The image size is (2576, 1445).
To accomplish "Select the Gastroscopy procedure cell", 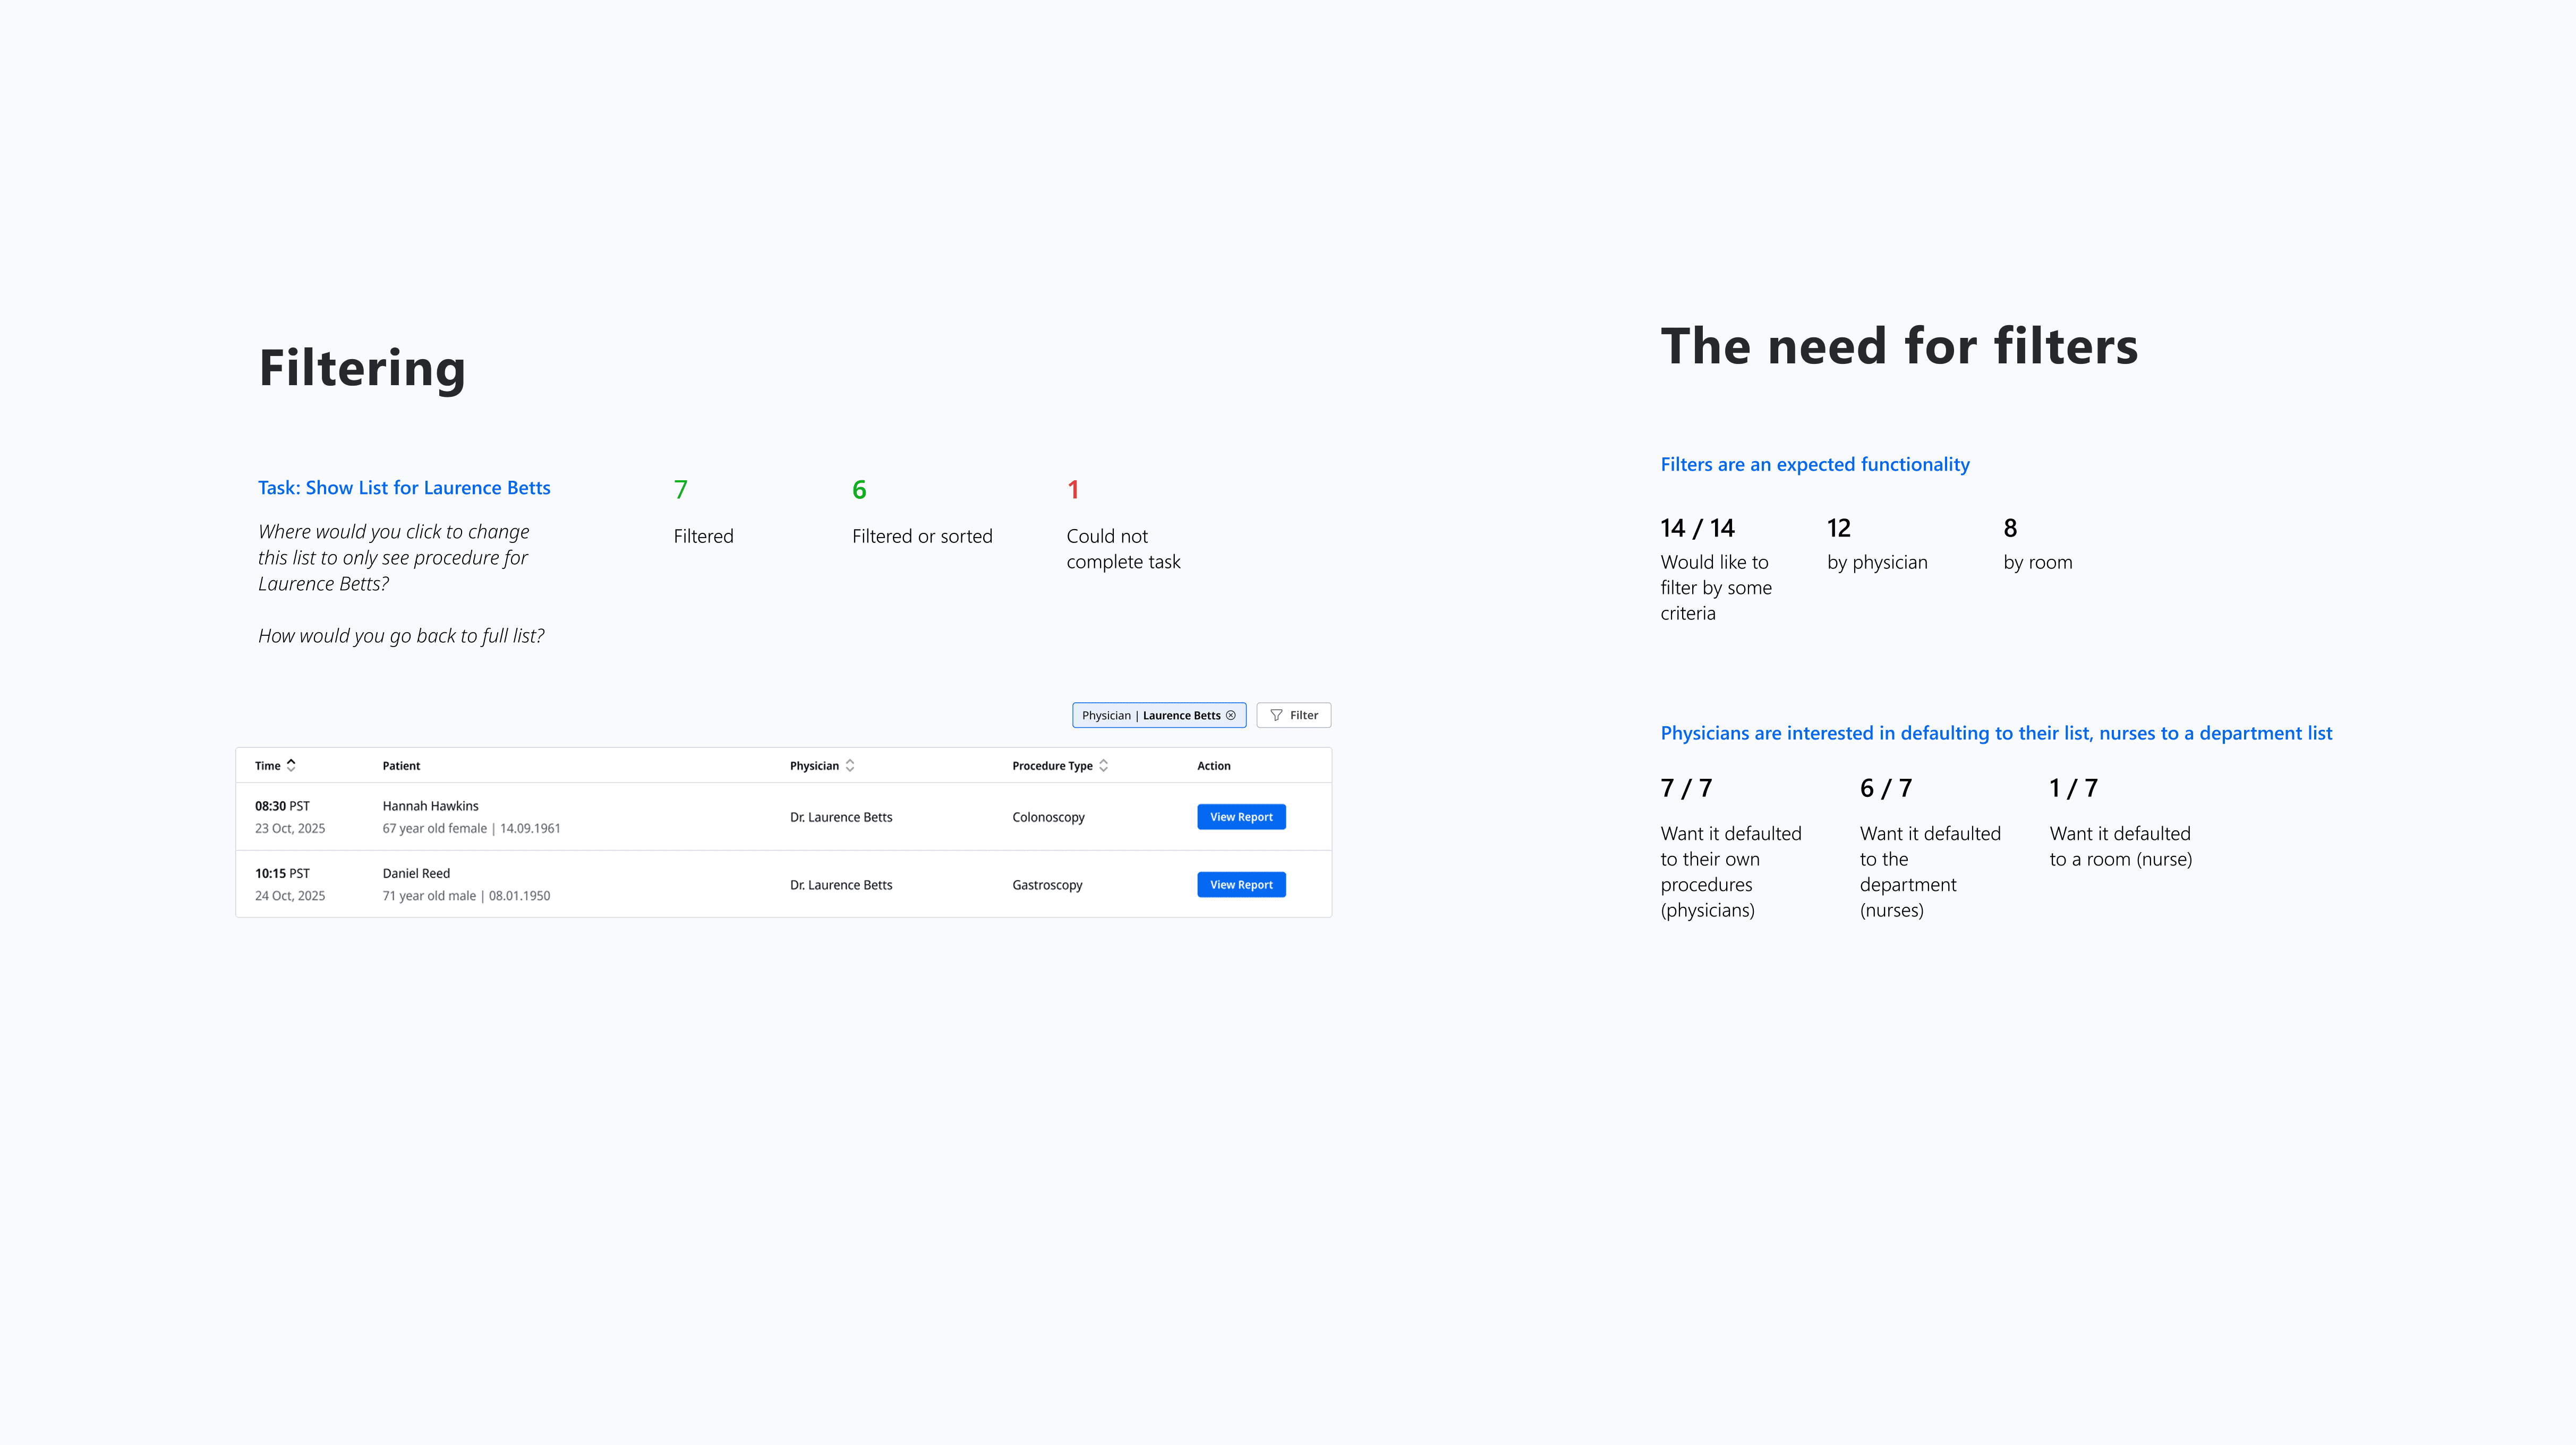I will click(x=1047, y=885).
